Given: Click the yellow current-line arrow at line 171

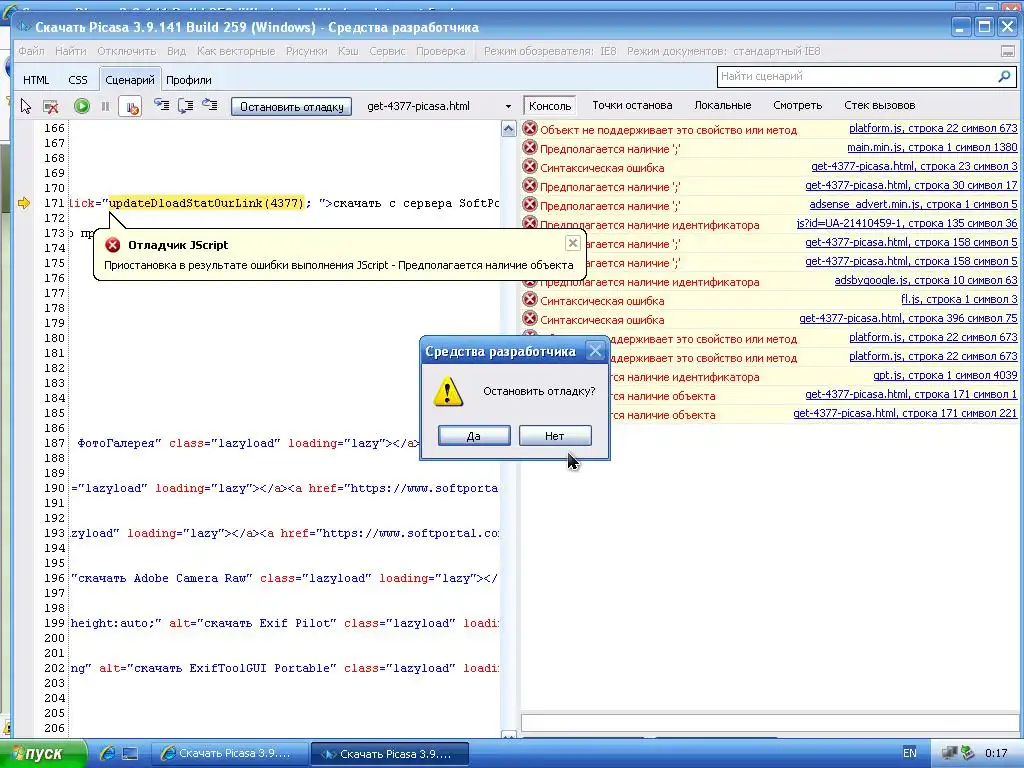Looking at the screenshot, I should pyautogui.click(x=24, y=203).
